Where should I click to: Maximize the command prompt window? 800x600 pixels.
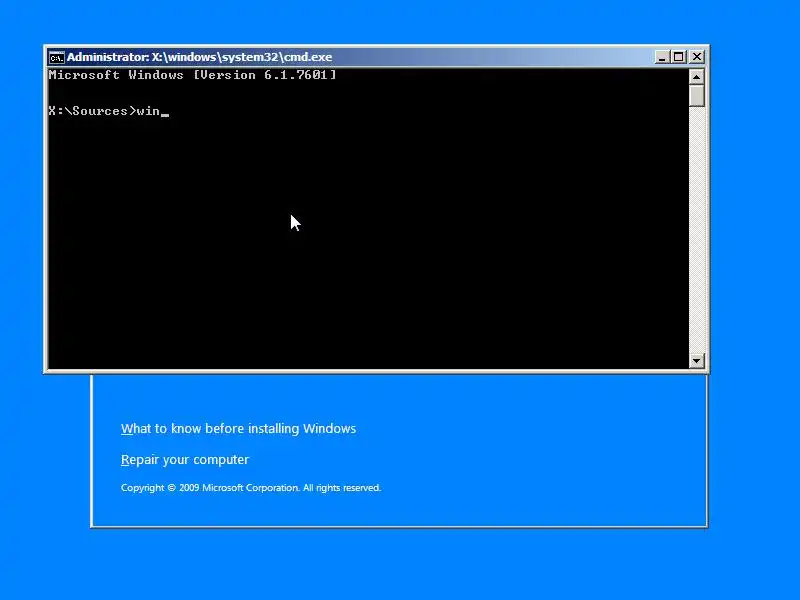coord(679,57)
